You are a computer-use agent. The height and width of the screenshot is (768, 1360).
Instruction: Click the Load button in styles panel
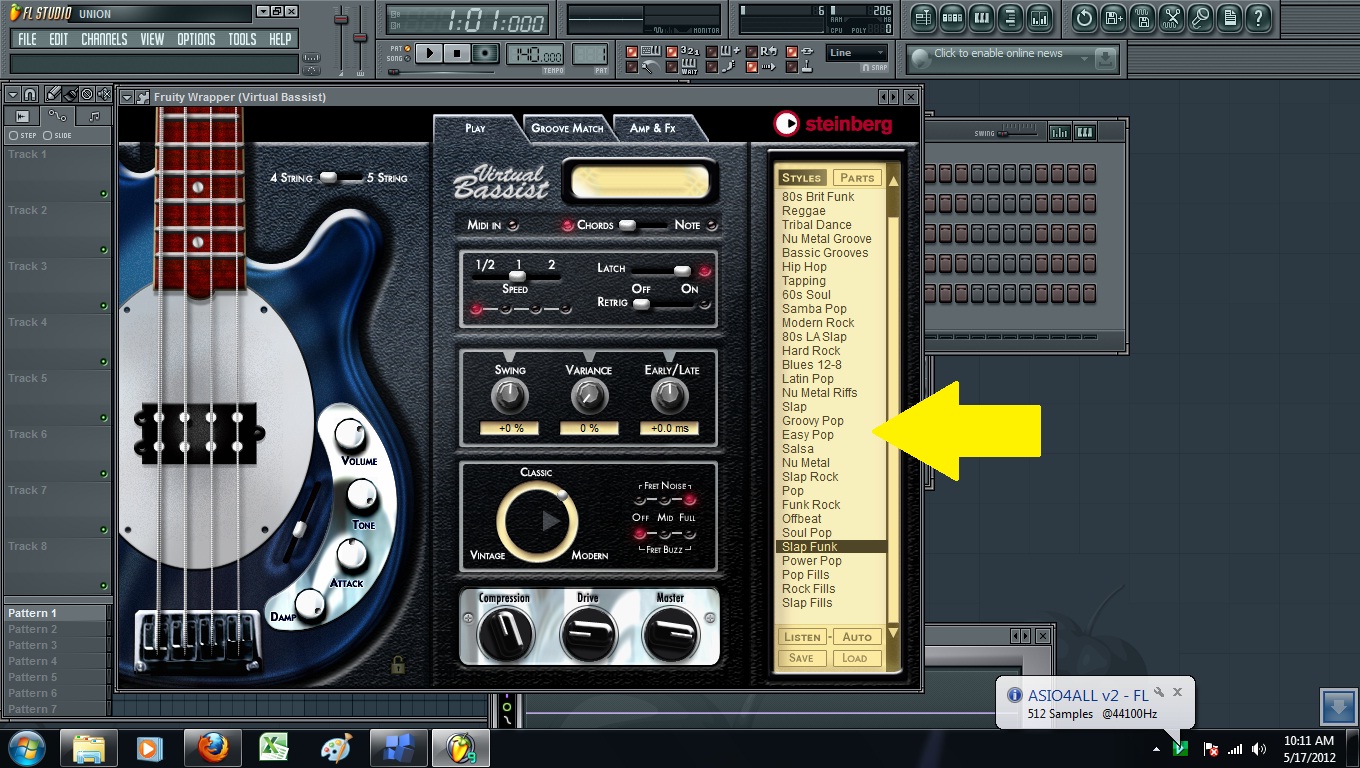855,658
